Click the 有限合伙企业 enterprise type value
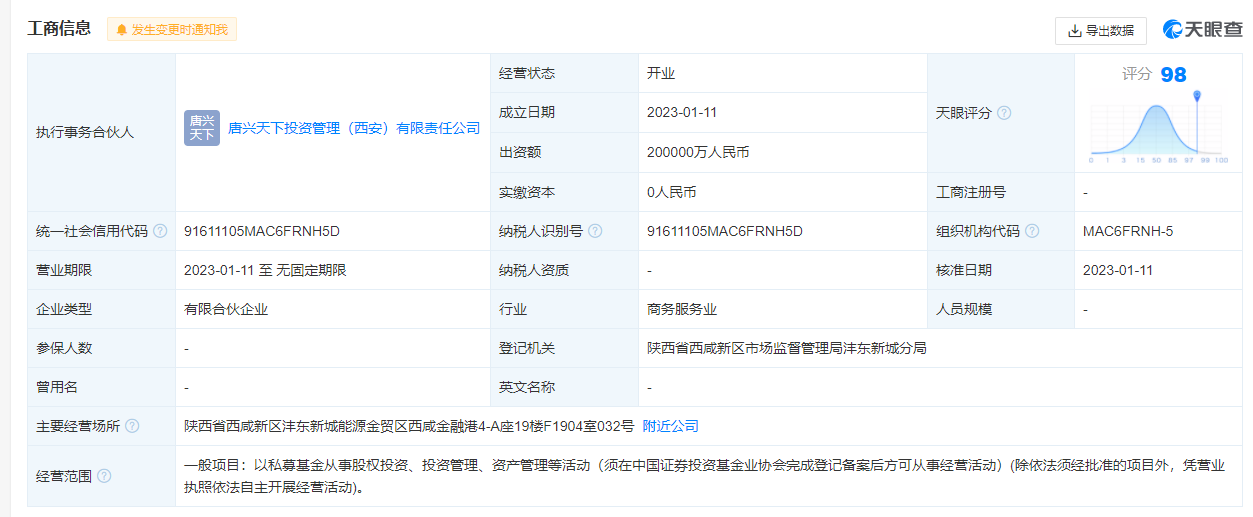Viewport: 1253px width, 517px height. (226, 309)
